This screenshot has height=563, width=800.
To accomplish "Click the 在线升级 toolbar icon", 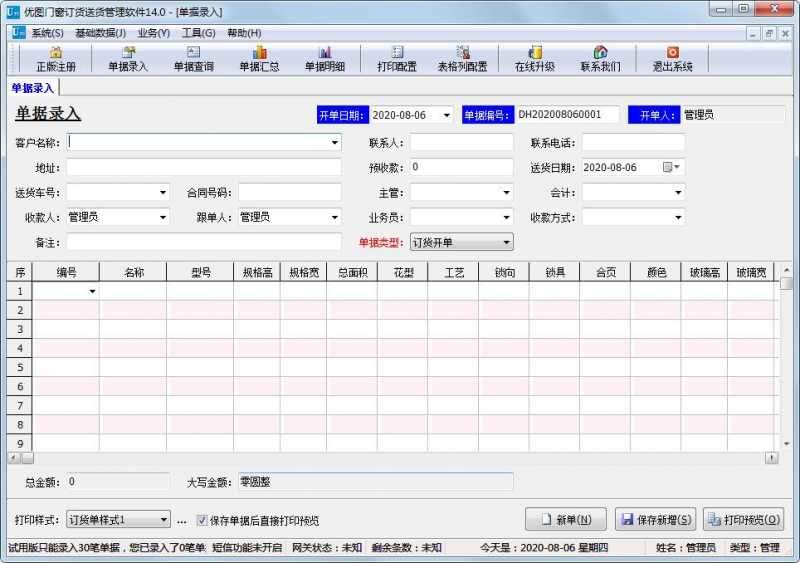I will pos(535,59).
